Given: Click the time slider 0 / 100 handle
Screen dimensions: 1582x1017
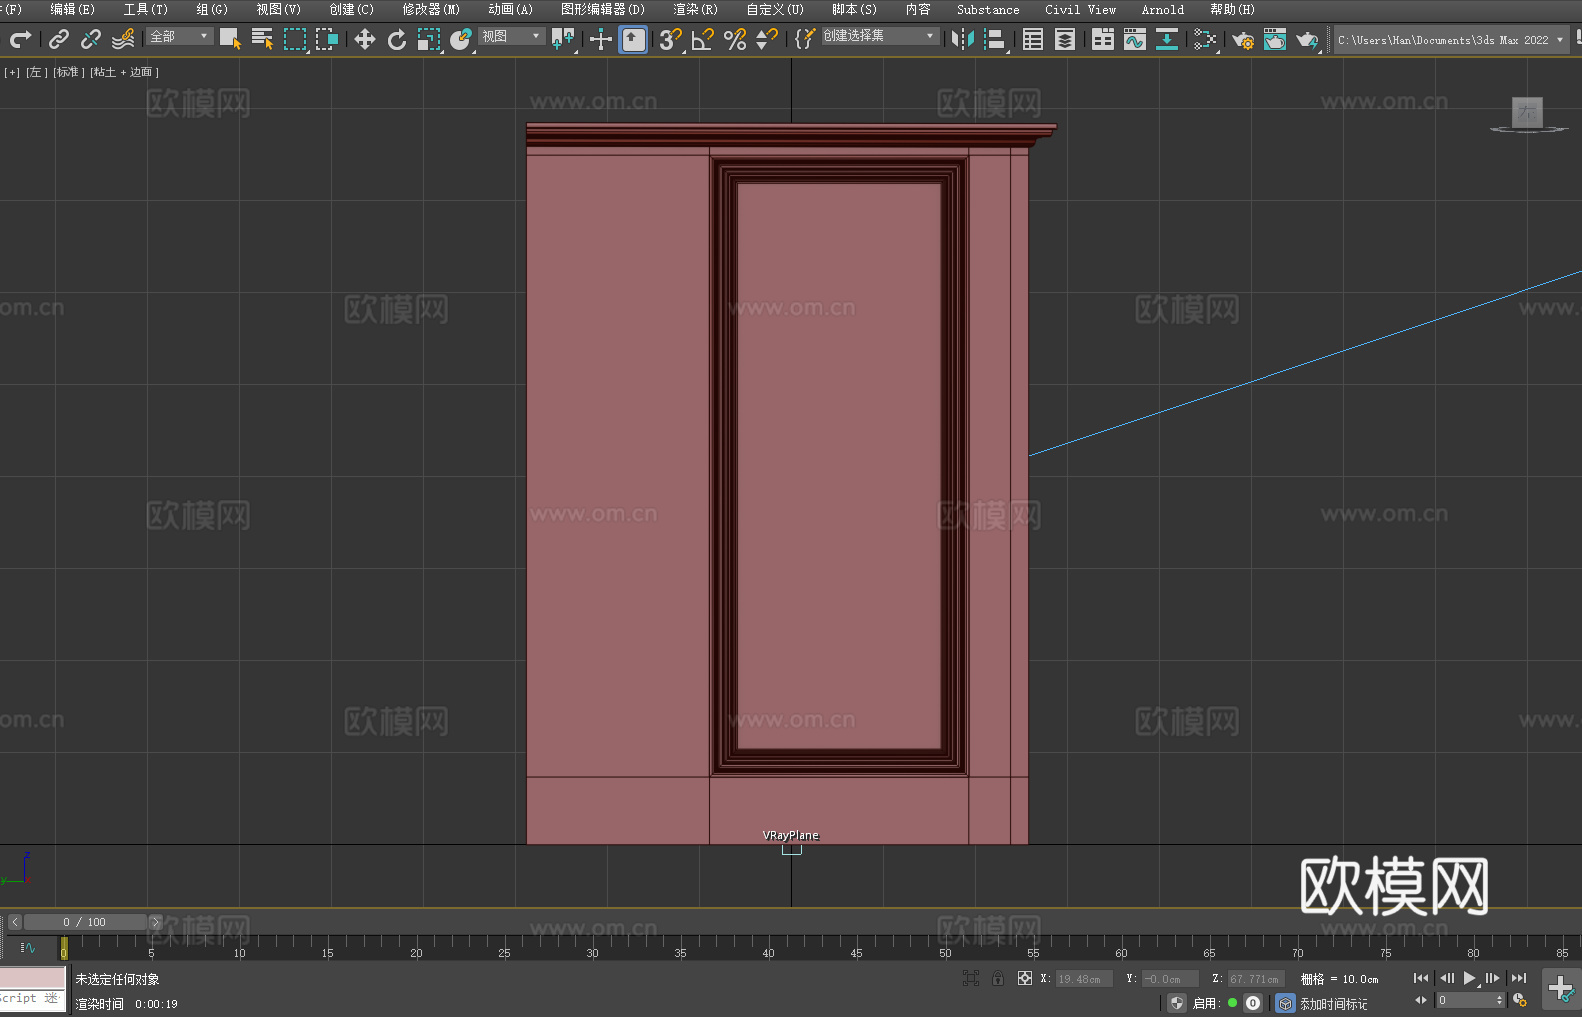Looking at the screenshot, I should tap(85, 922).
